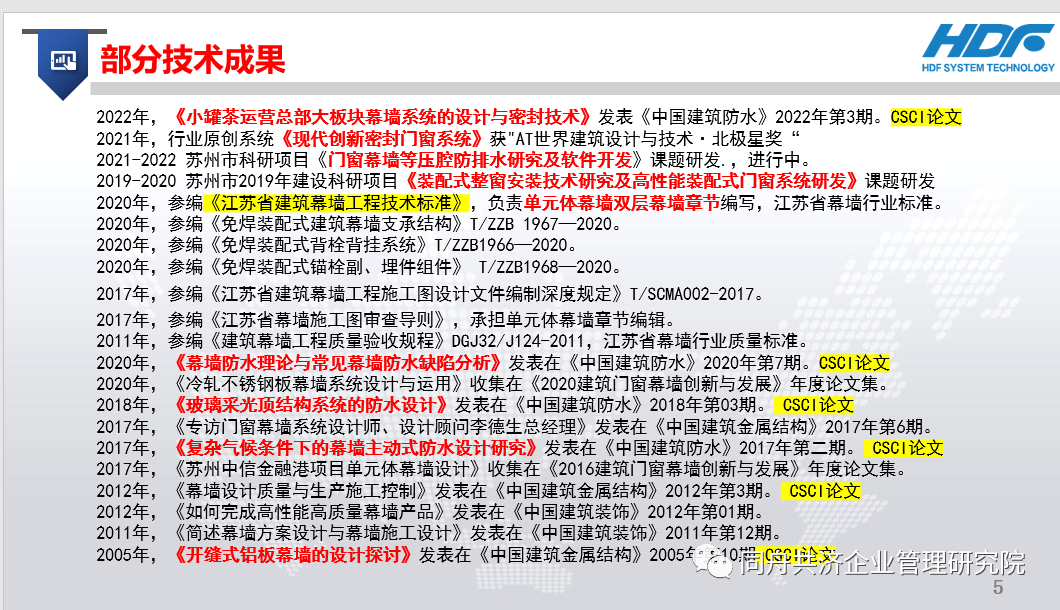Expand the 2020年 幕墙防水理论 entry
The width and height of the screenshot is (1060, 610).
click(280, 364)
